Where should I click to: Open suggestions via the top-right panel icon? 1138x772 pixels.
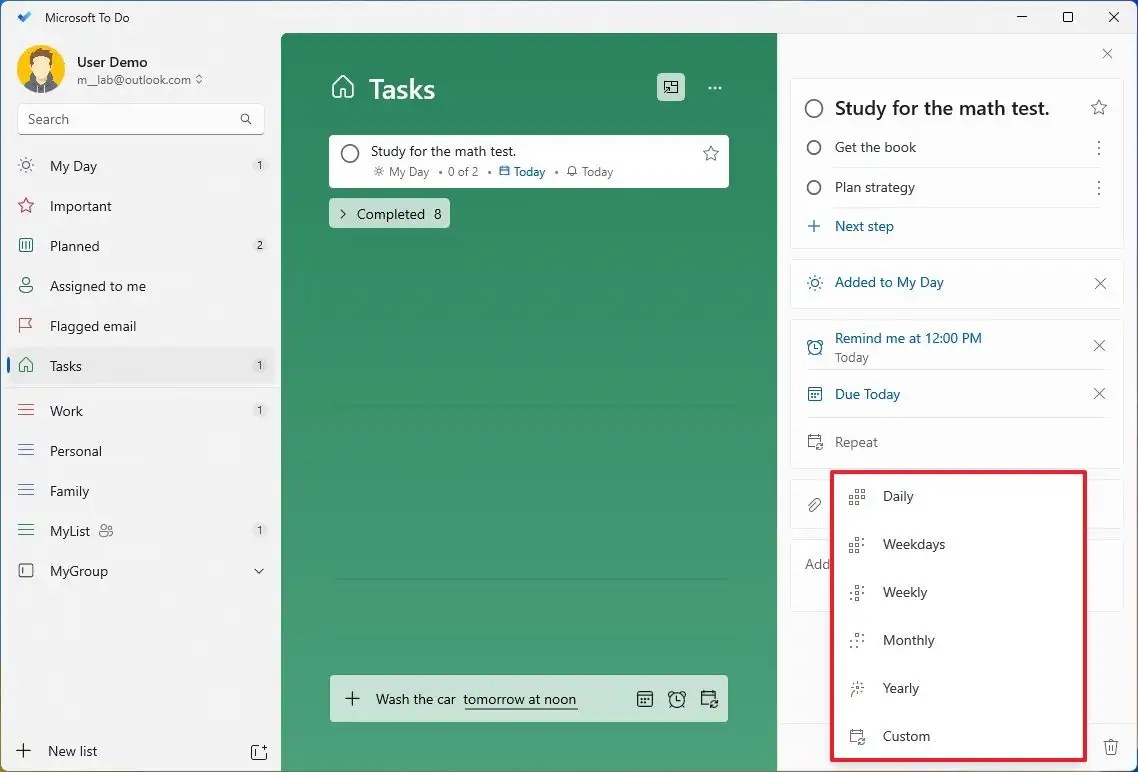(x=670, y=88)
